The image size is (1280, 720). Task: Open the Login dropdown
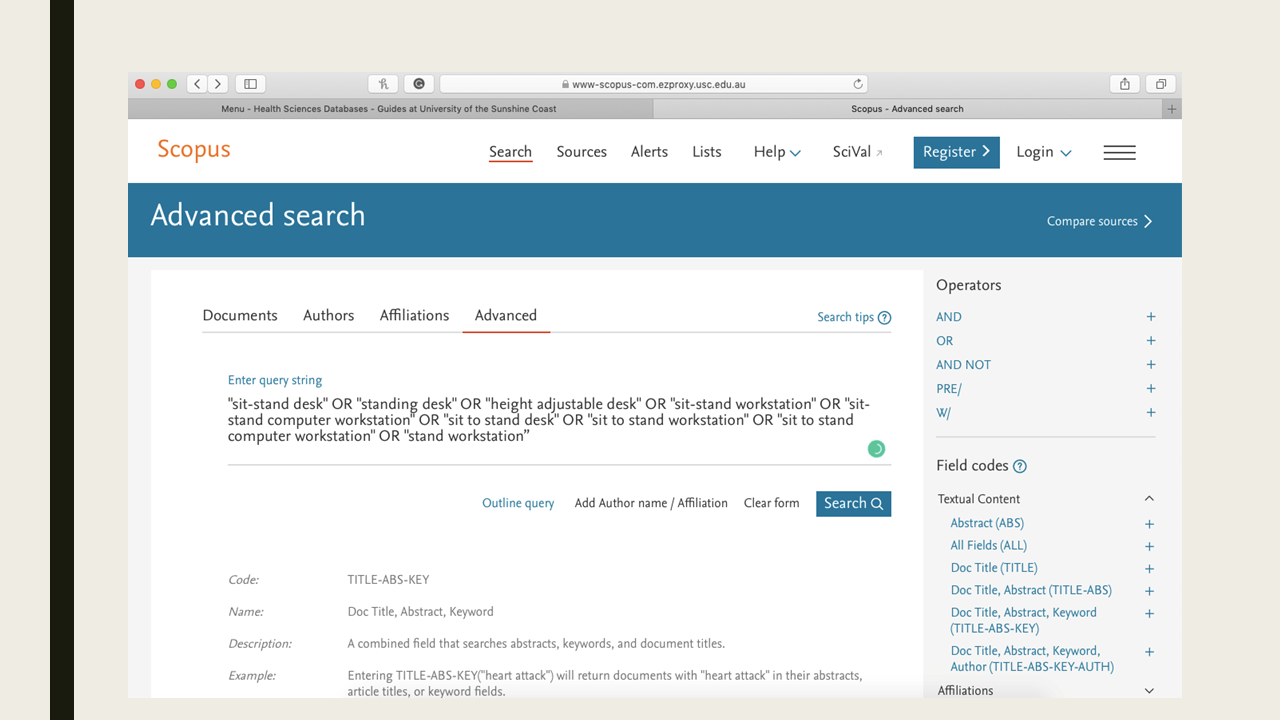1044,152
